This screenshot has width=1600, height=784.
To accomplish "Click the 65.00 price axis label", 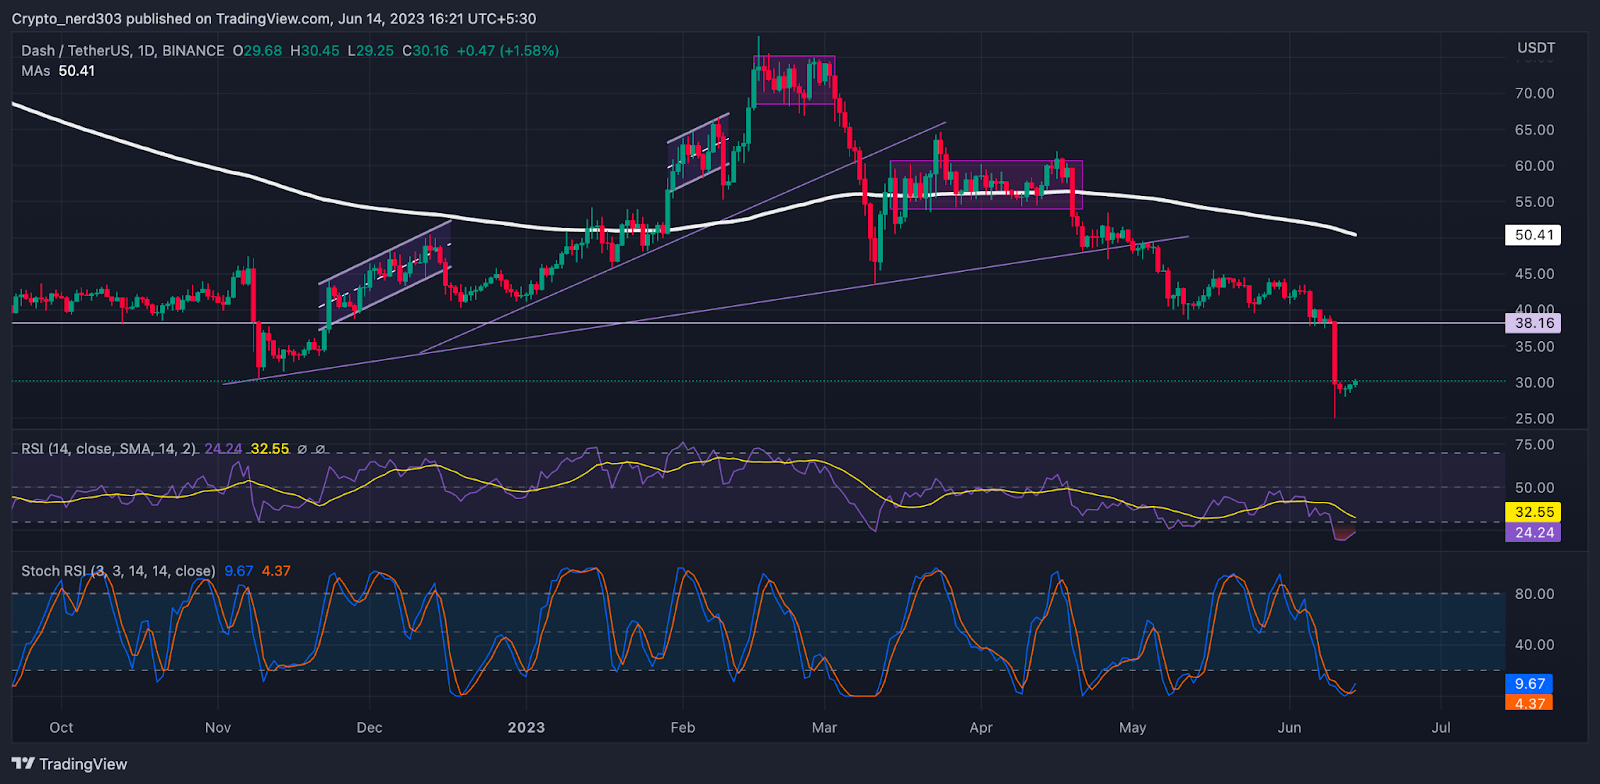I will (x=1534, y=130).
